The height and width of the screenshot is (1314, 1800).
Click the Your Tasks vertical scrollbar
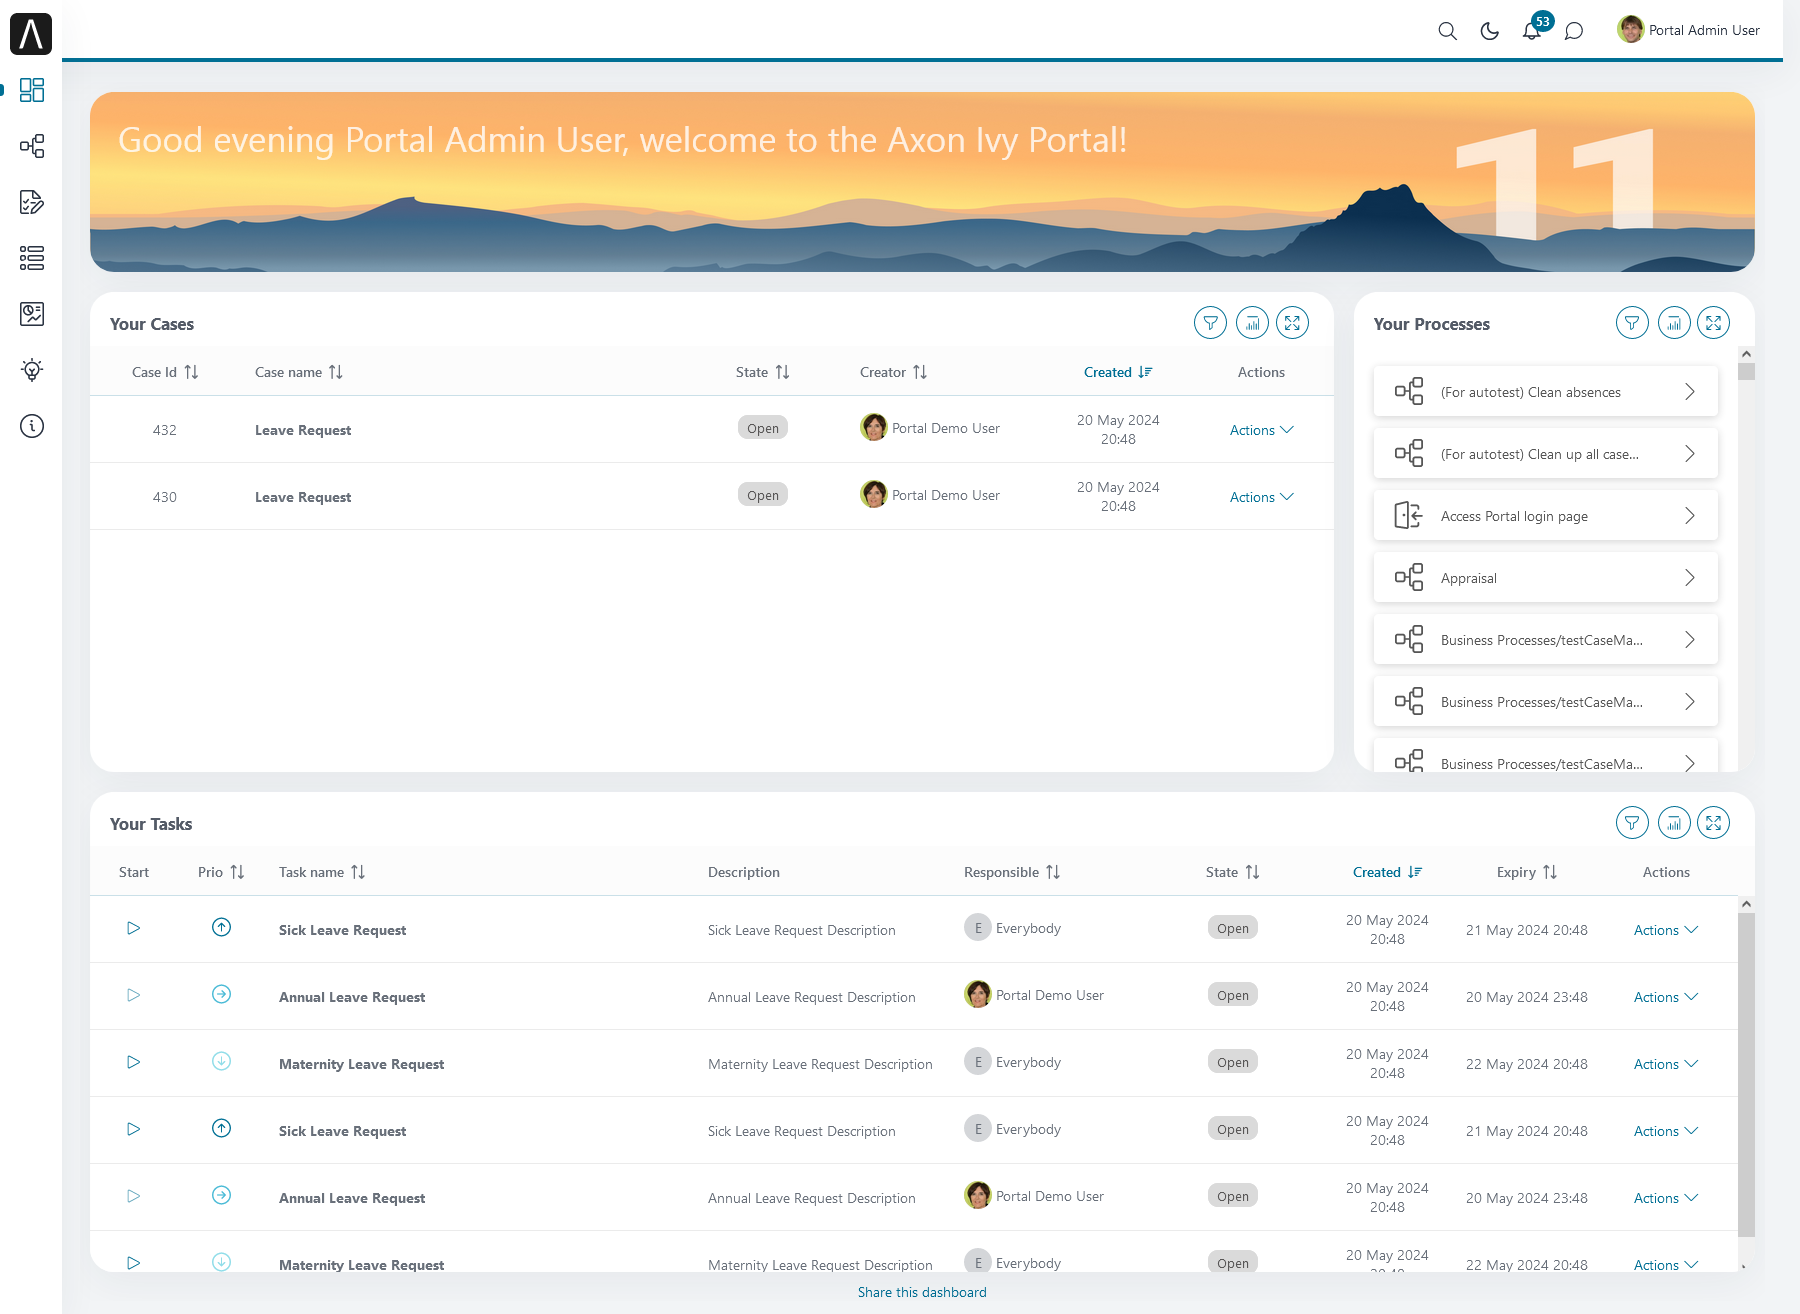[x=1746, y=1075]
